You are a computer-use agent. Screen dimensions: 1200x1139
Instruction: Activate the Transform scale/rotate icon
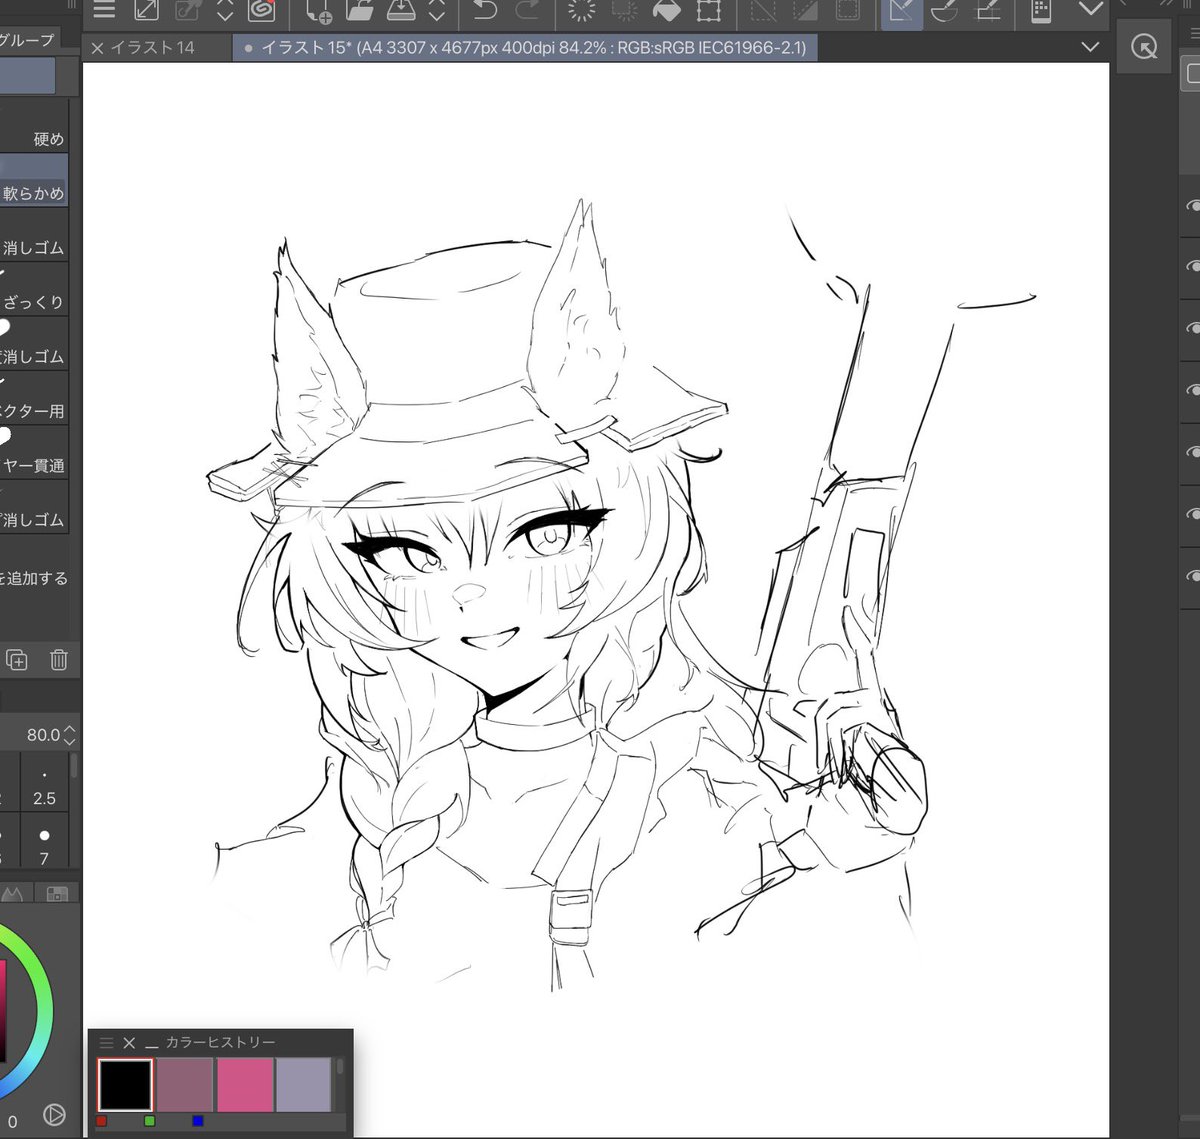pos(708,10)
